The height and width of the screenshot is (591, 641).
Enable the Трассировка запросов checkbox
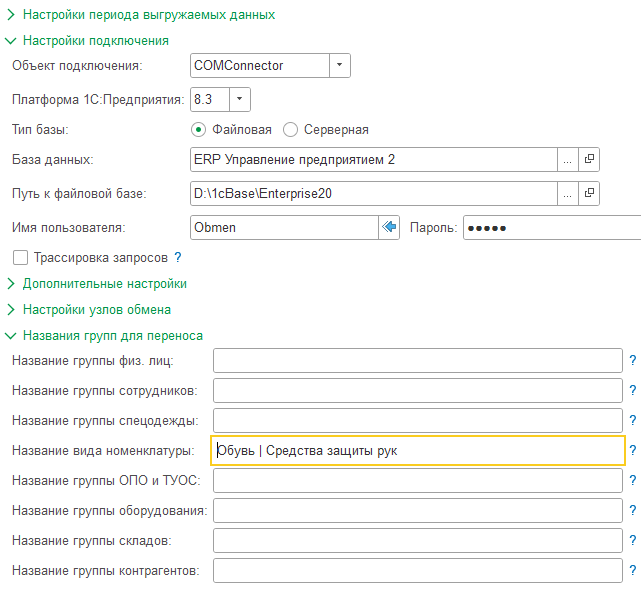tap(20, 257)
